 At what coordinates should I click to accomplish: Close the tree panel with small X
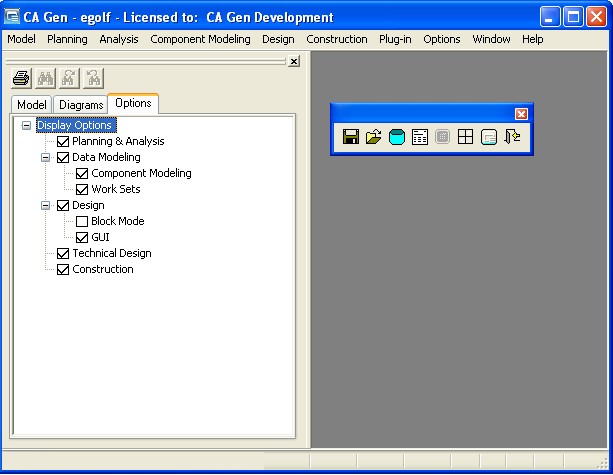tap(294, 61)
